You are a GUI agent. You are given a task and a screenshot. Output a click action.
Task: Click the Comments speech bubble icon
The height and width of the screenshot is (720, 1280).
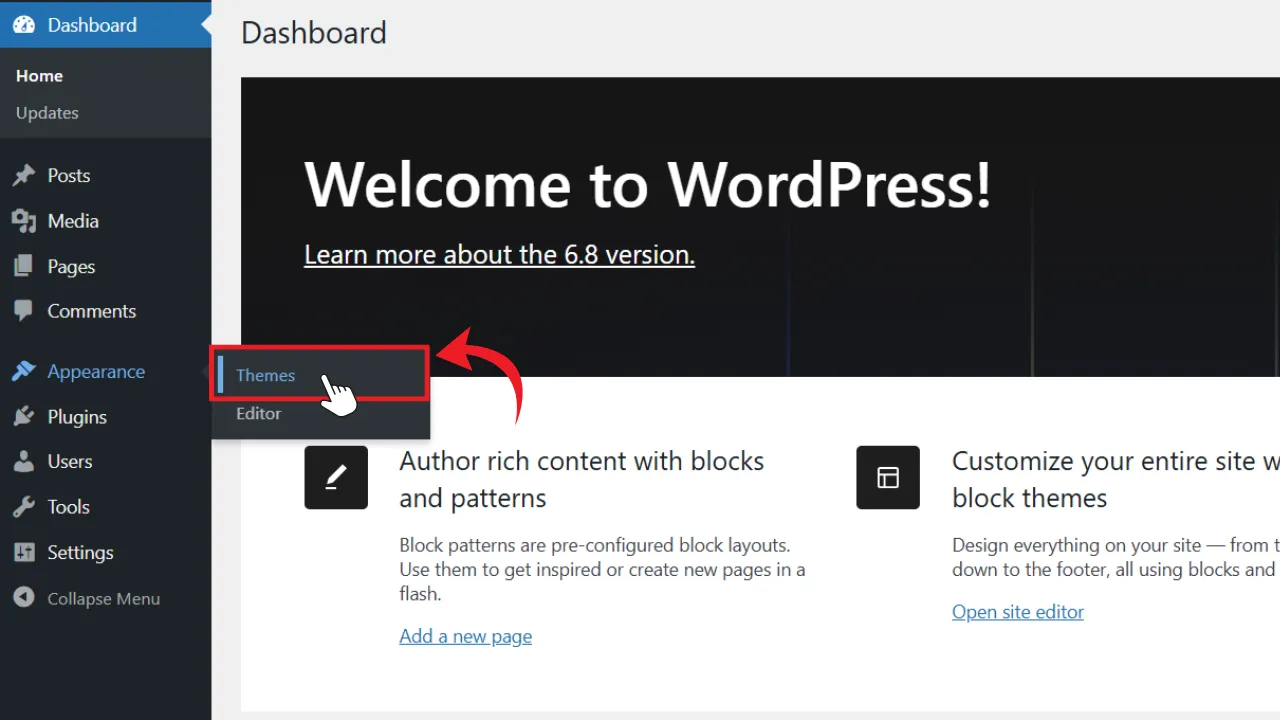[x=23, y=312]
